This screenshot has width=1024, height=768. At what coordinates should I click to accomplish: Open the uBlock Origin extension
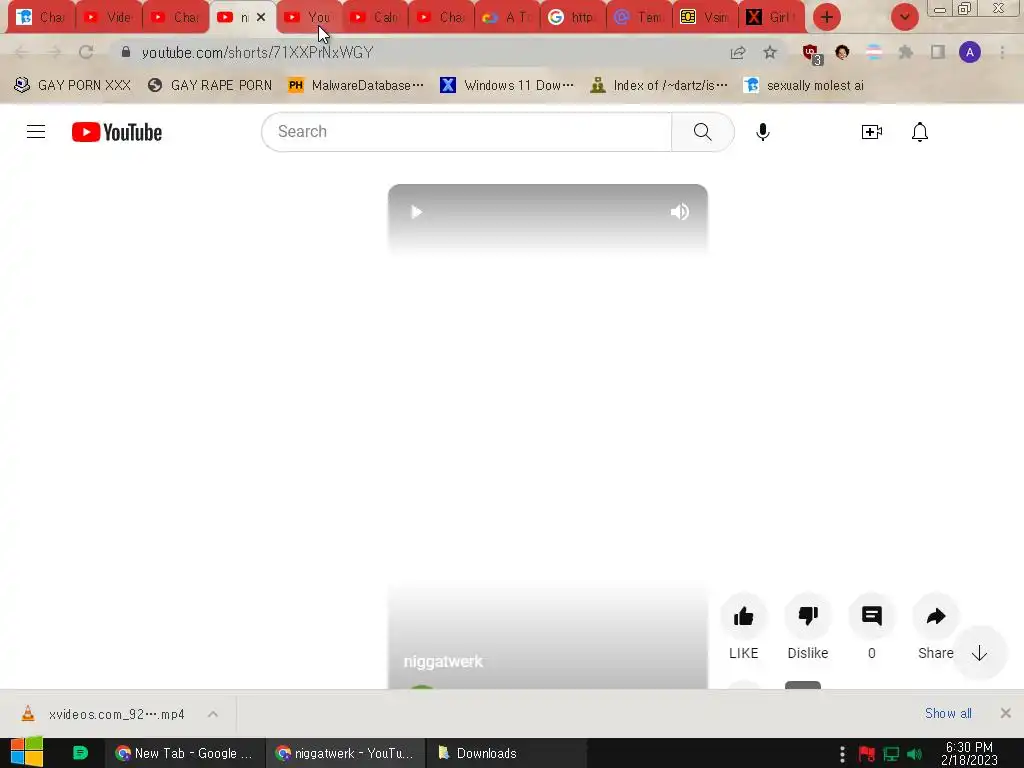tap(811, 54)
